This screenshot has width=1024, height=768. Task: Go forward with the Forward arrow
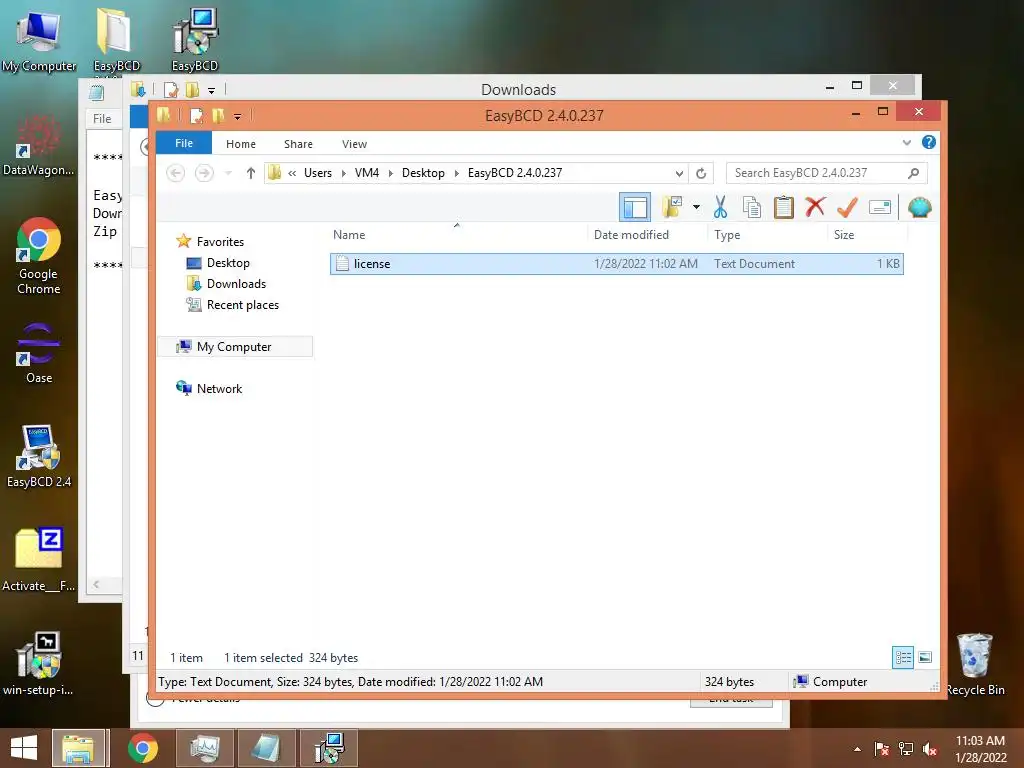[x=204, y=173]
